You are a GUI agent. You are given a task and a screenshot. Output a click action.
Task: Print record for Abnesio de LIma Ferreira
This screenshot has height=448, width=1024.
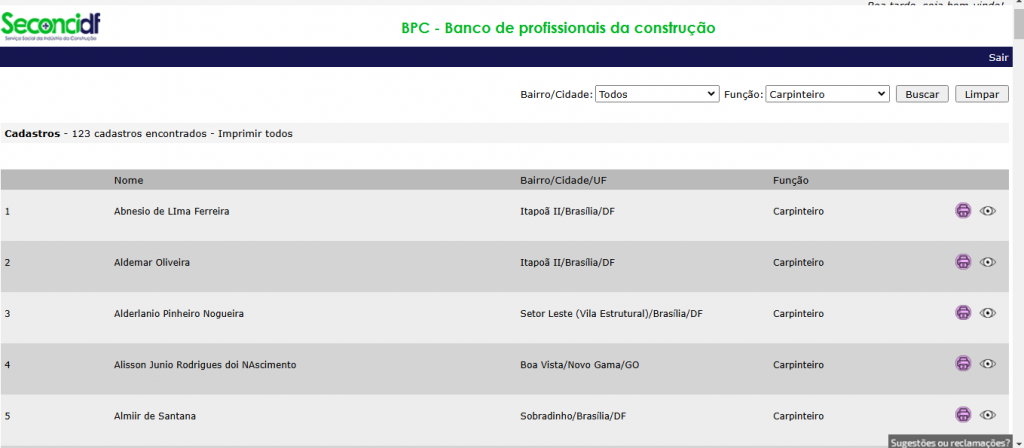pos(963,210)
